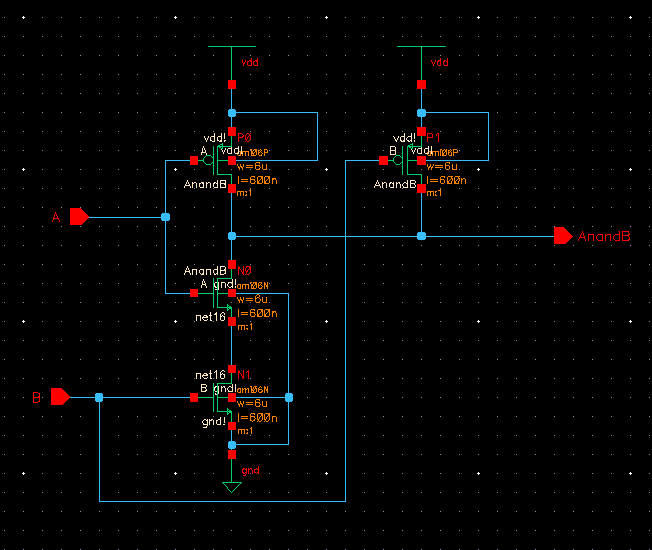
Task: Click the wire junction dot next to pin B
Action: coord(99,397)
